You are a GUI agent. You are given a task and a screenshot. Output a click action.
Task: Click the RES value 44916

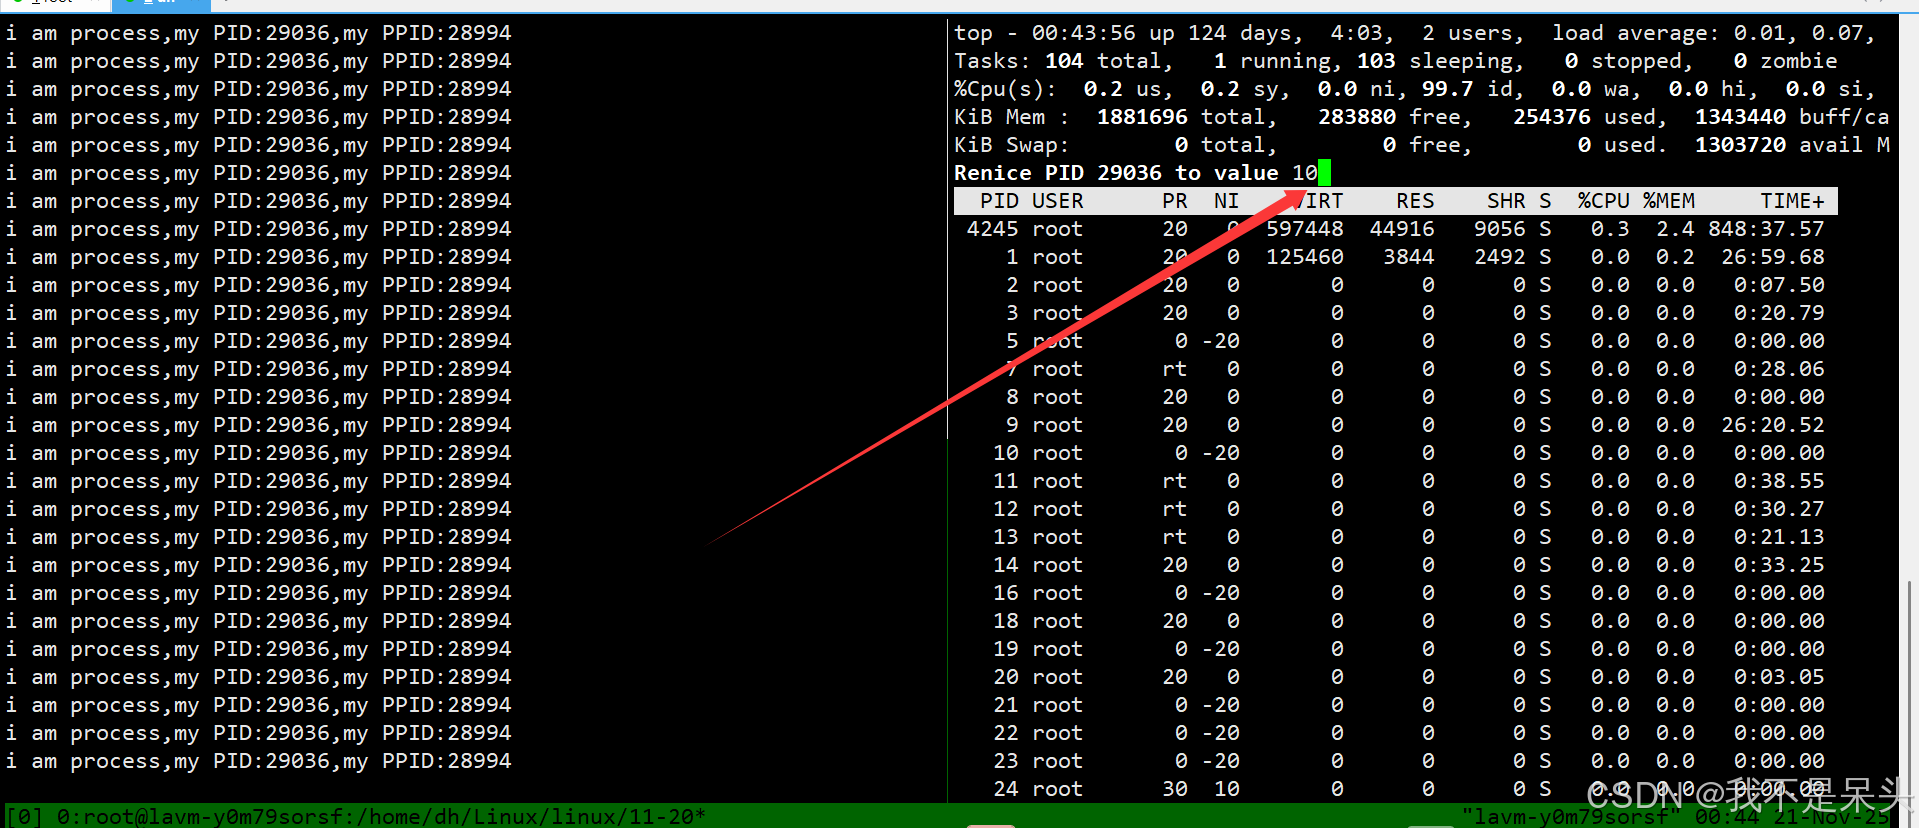(x=1402, y=229)
